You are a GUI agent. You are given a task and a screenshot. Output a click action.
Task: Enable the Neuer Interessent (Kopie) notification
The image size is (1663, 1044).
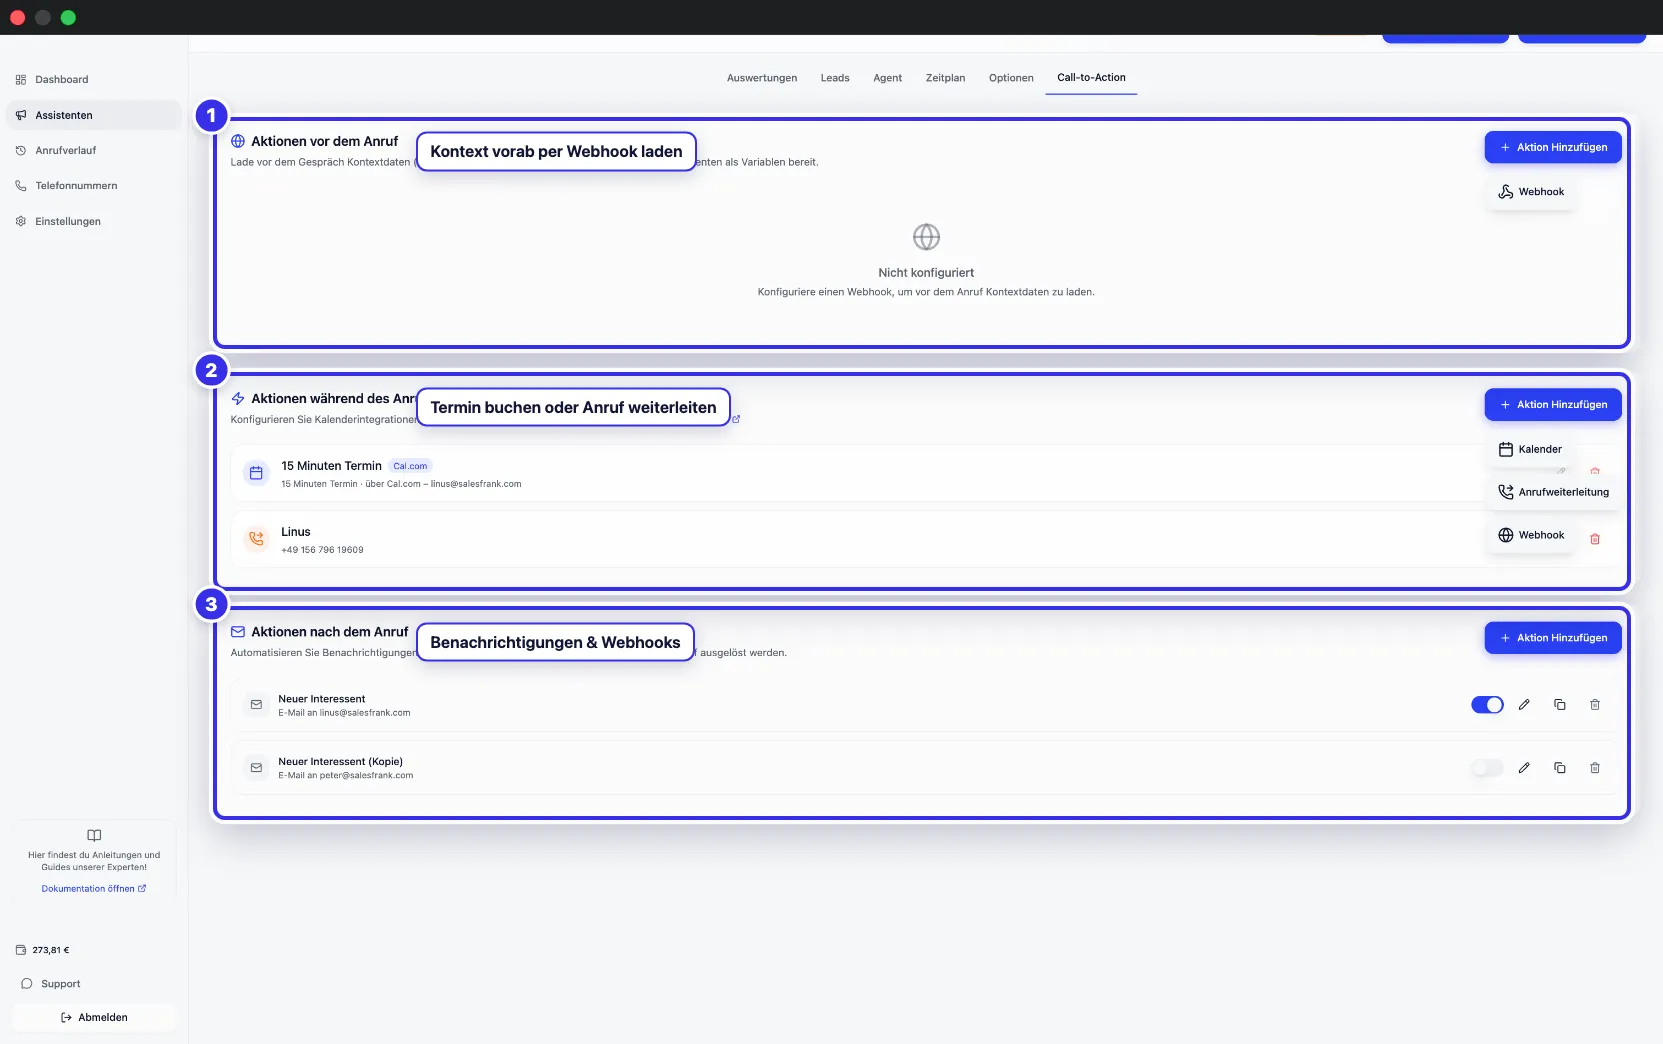coord(1487,768)
